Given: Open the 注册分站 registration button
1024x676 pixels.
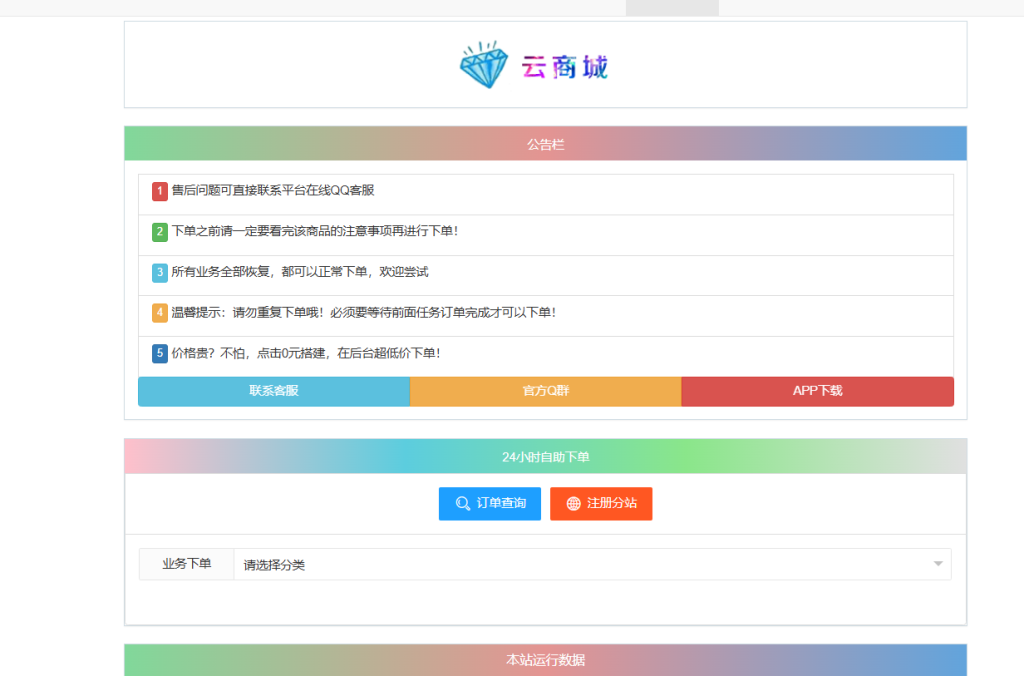Looking at the screenshot, I should pyautogui.click(x=601, y=503).
